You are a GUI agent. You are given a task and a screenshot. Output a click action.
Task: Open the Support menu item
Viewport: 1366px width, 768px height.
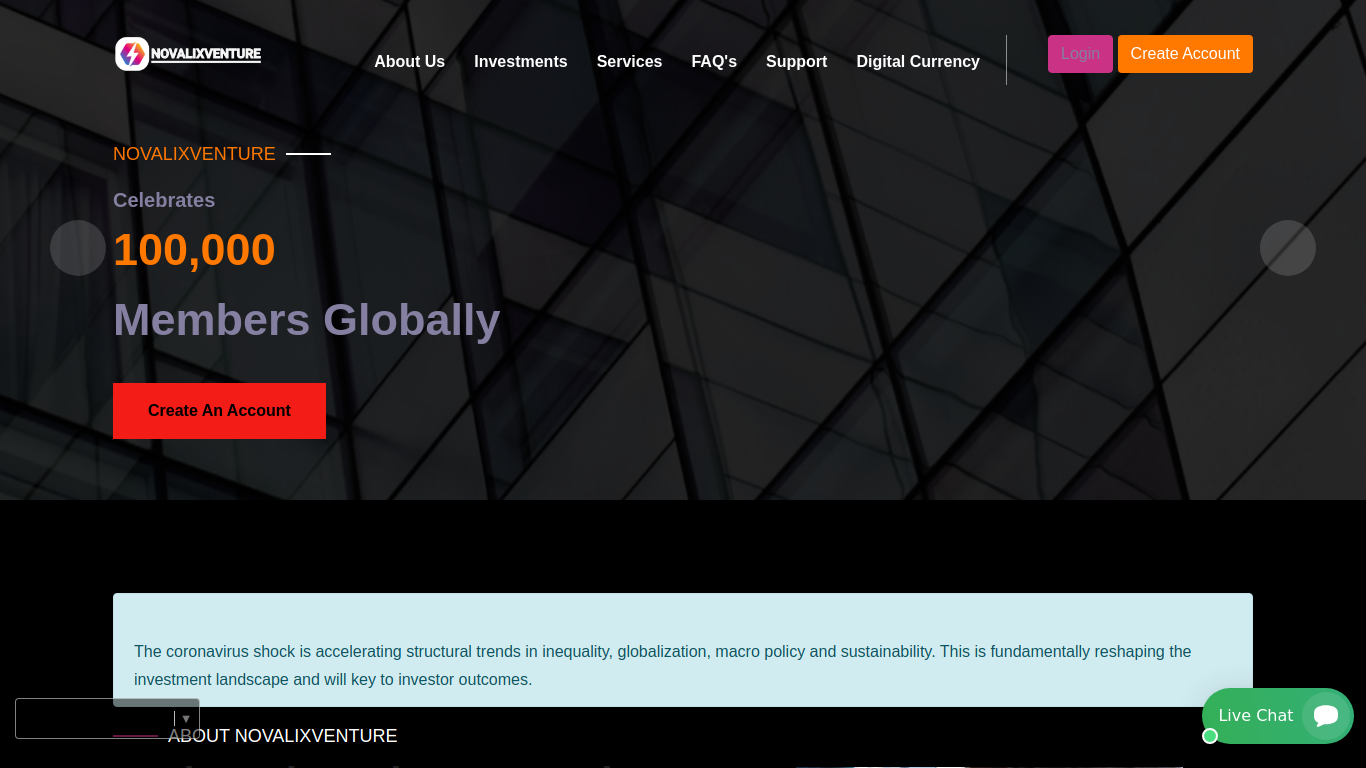click(x=796, y=62)
